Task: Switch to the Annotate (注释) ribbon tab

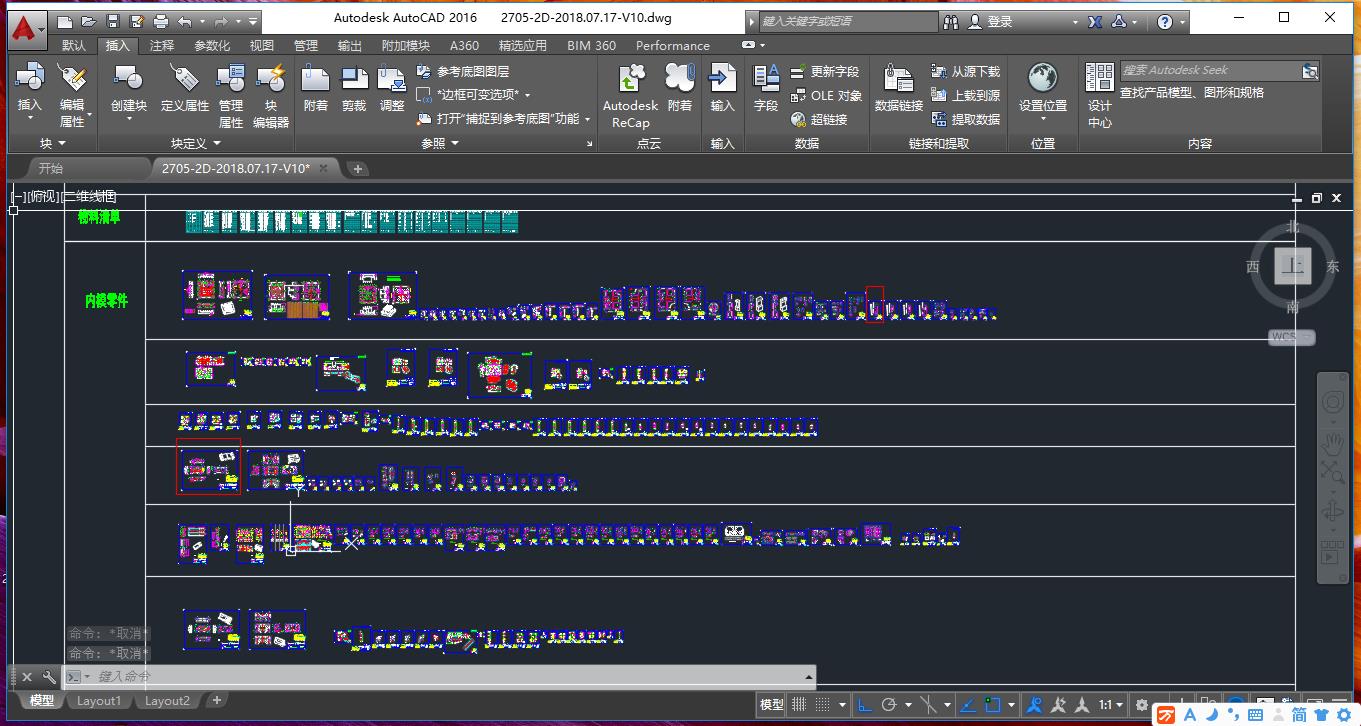Action: 162,46
